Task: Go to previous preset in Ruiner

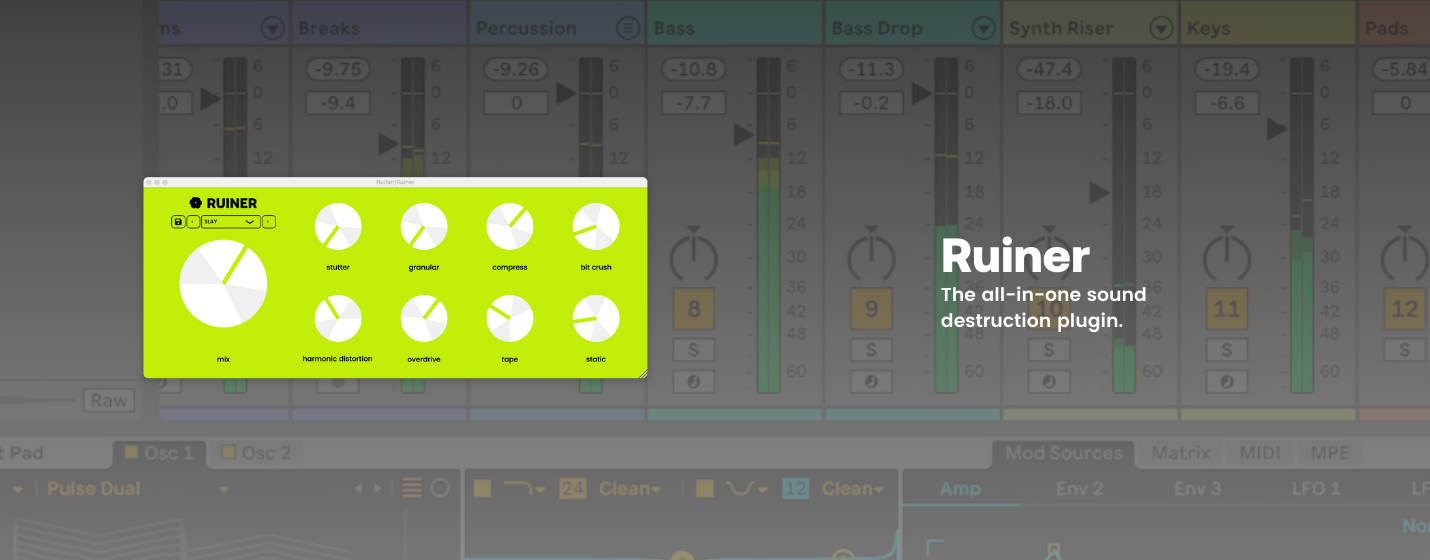Action: pos(193,222)
